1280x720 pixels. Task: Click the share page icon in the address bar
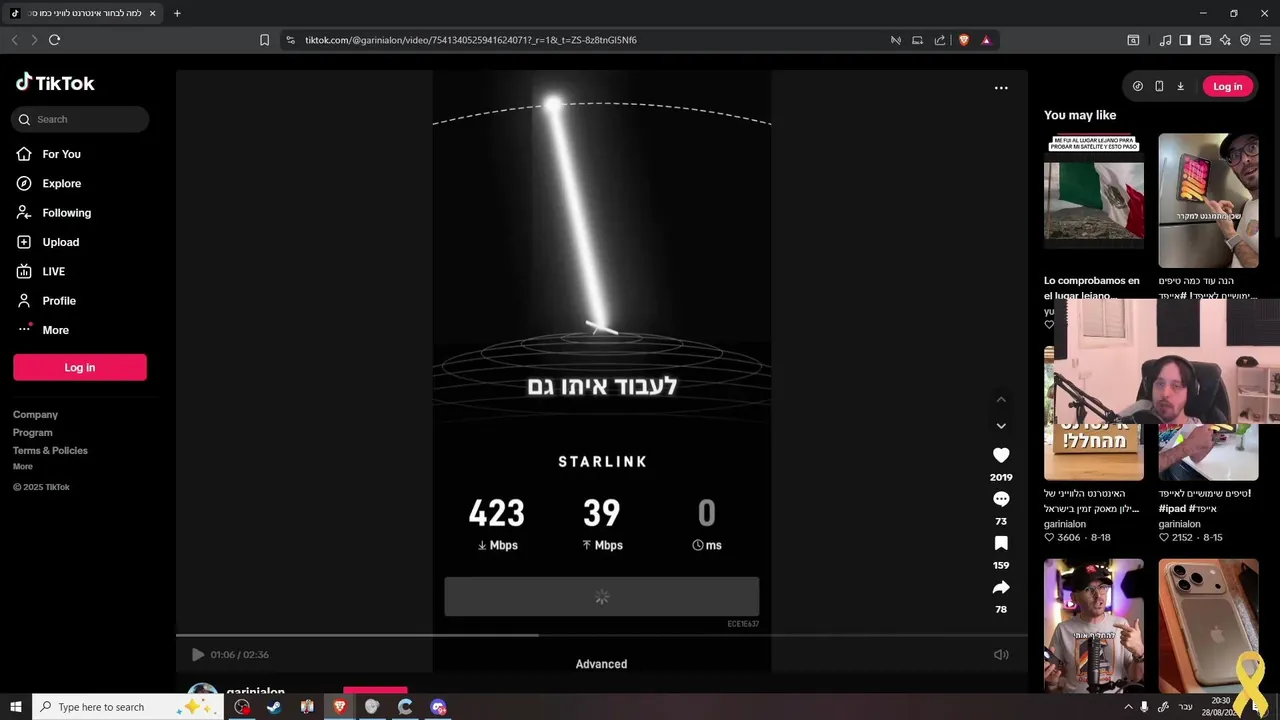[940, 40]
